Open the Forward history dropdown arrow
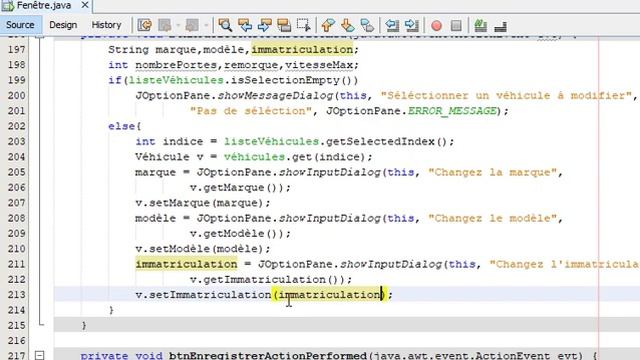Screen dimensions: 640x360 pos(206,25)
